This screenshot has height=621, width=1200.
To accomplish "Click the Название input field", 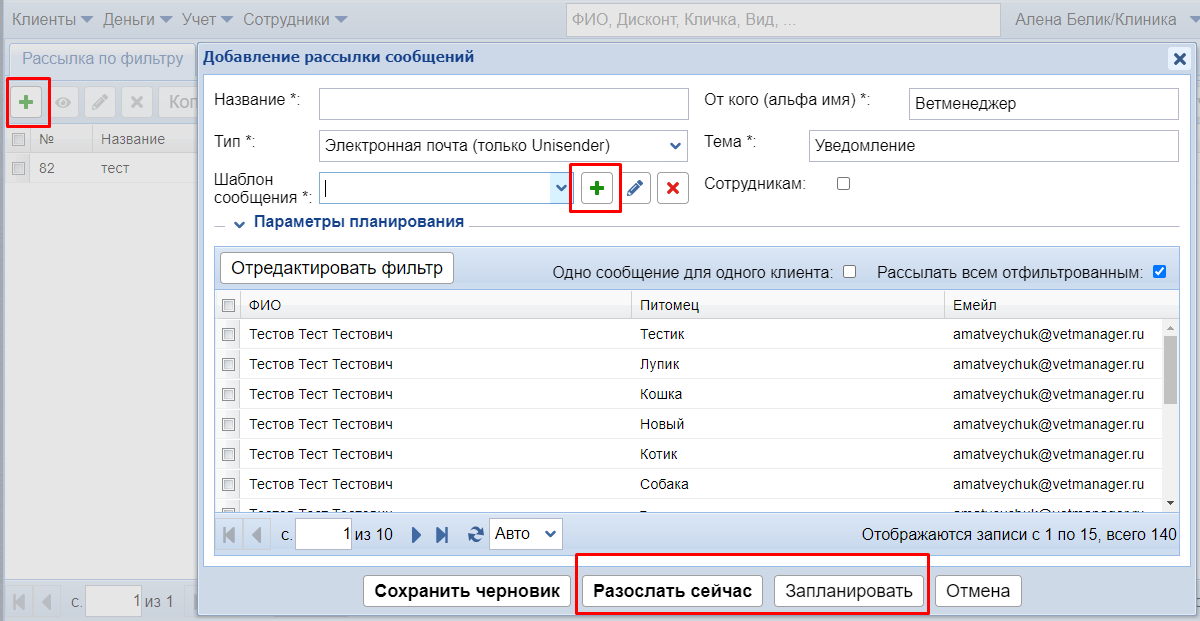I will [503, 103].
